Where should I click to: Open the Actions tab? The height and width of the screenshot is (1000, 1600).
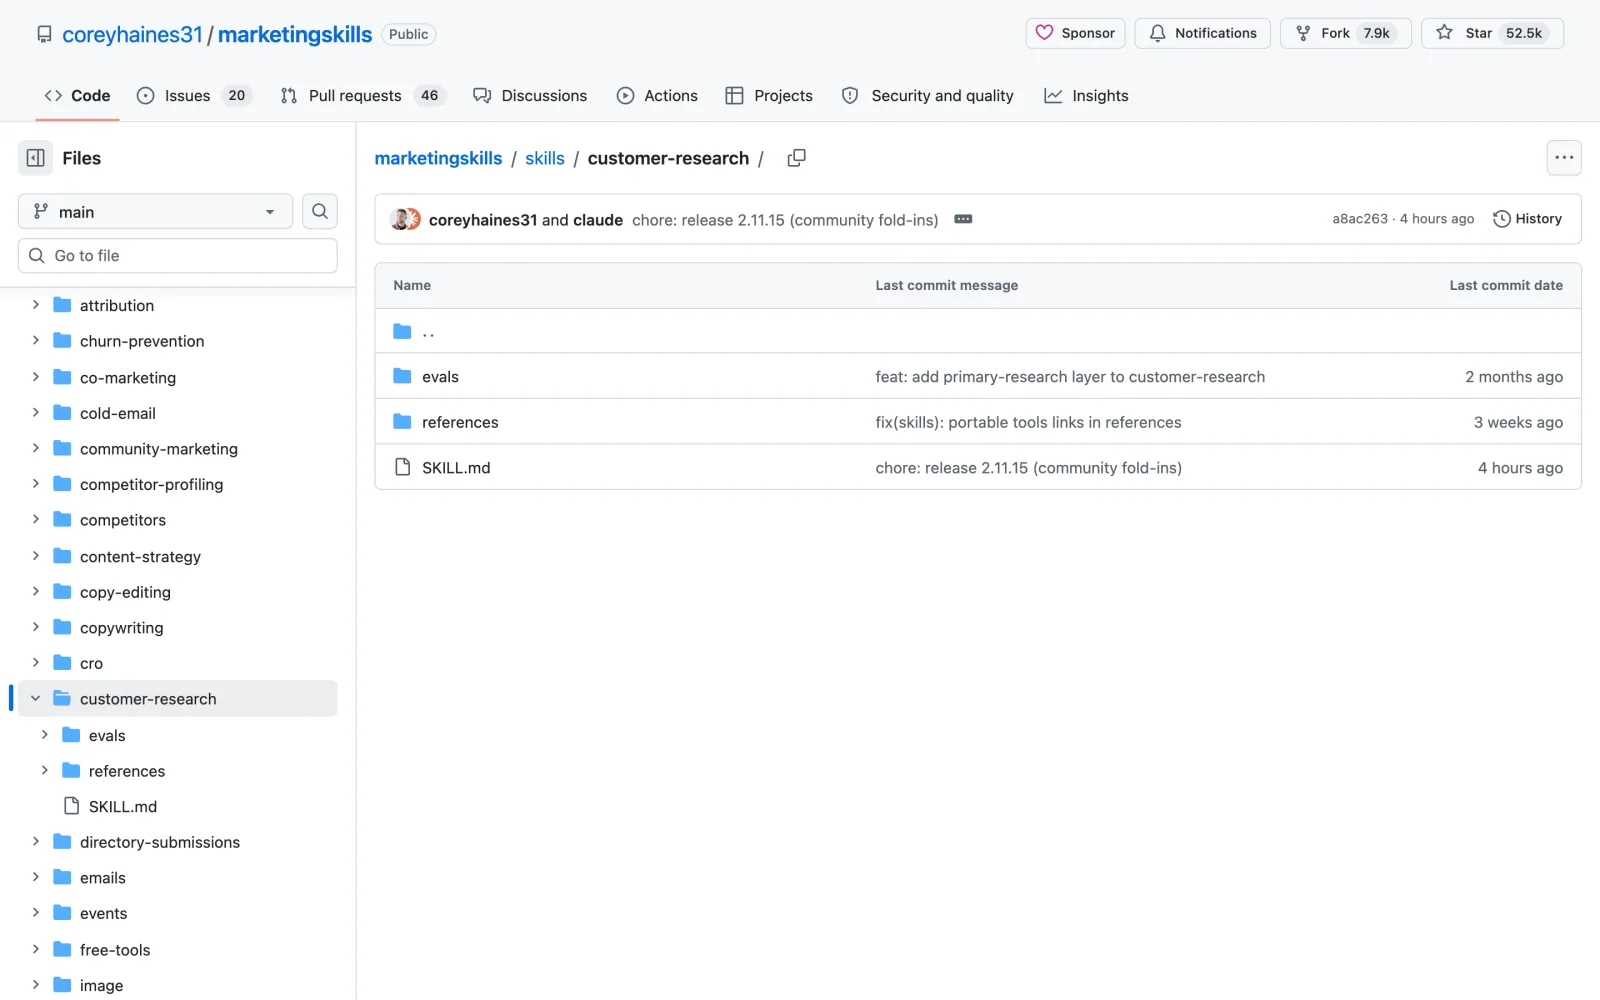(x=657, y=95)
